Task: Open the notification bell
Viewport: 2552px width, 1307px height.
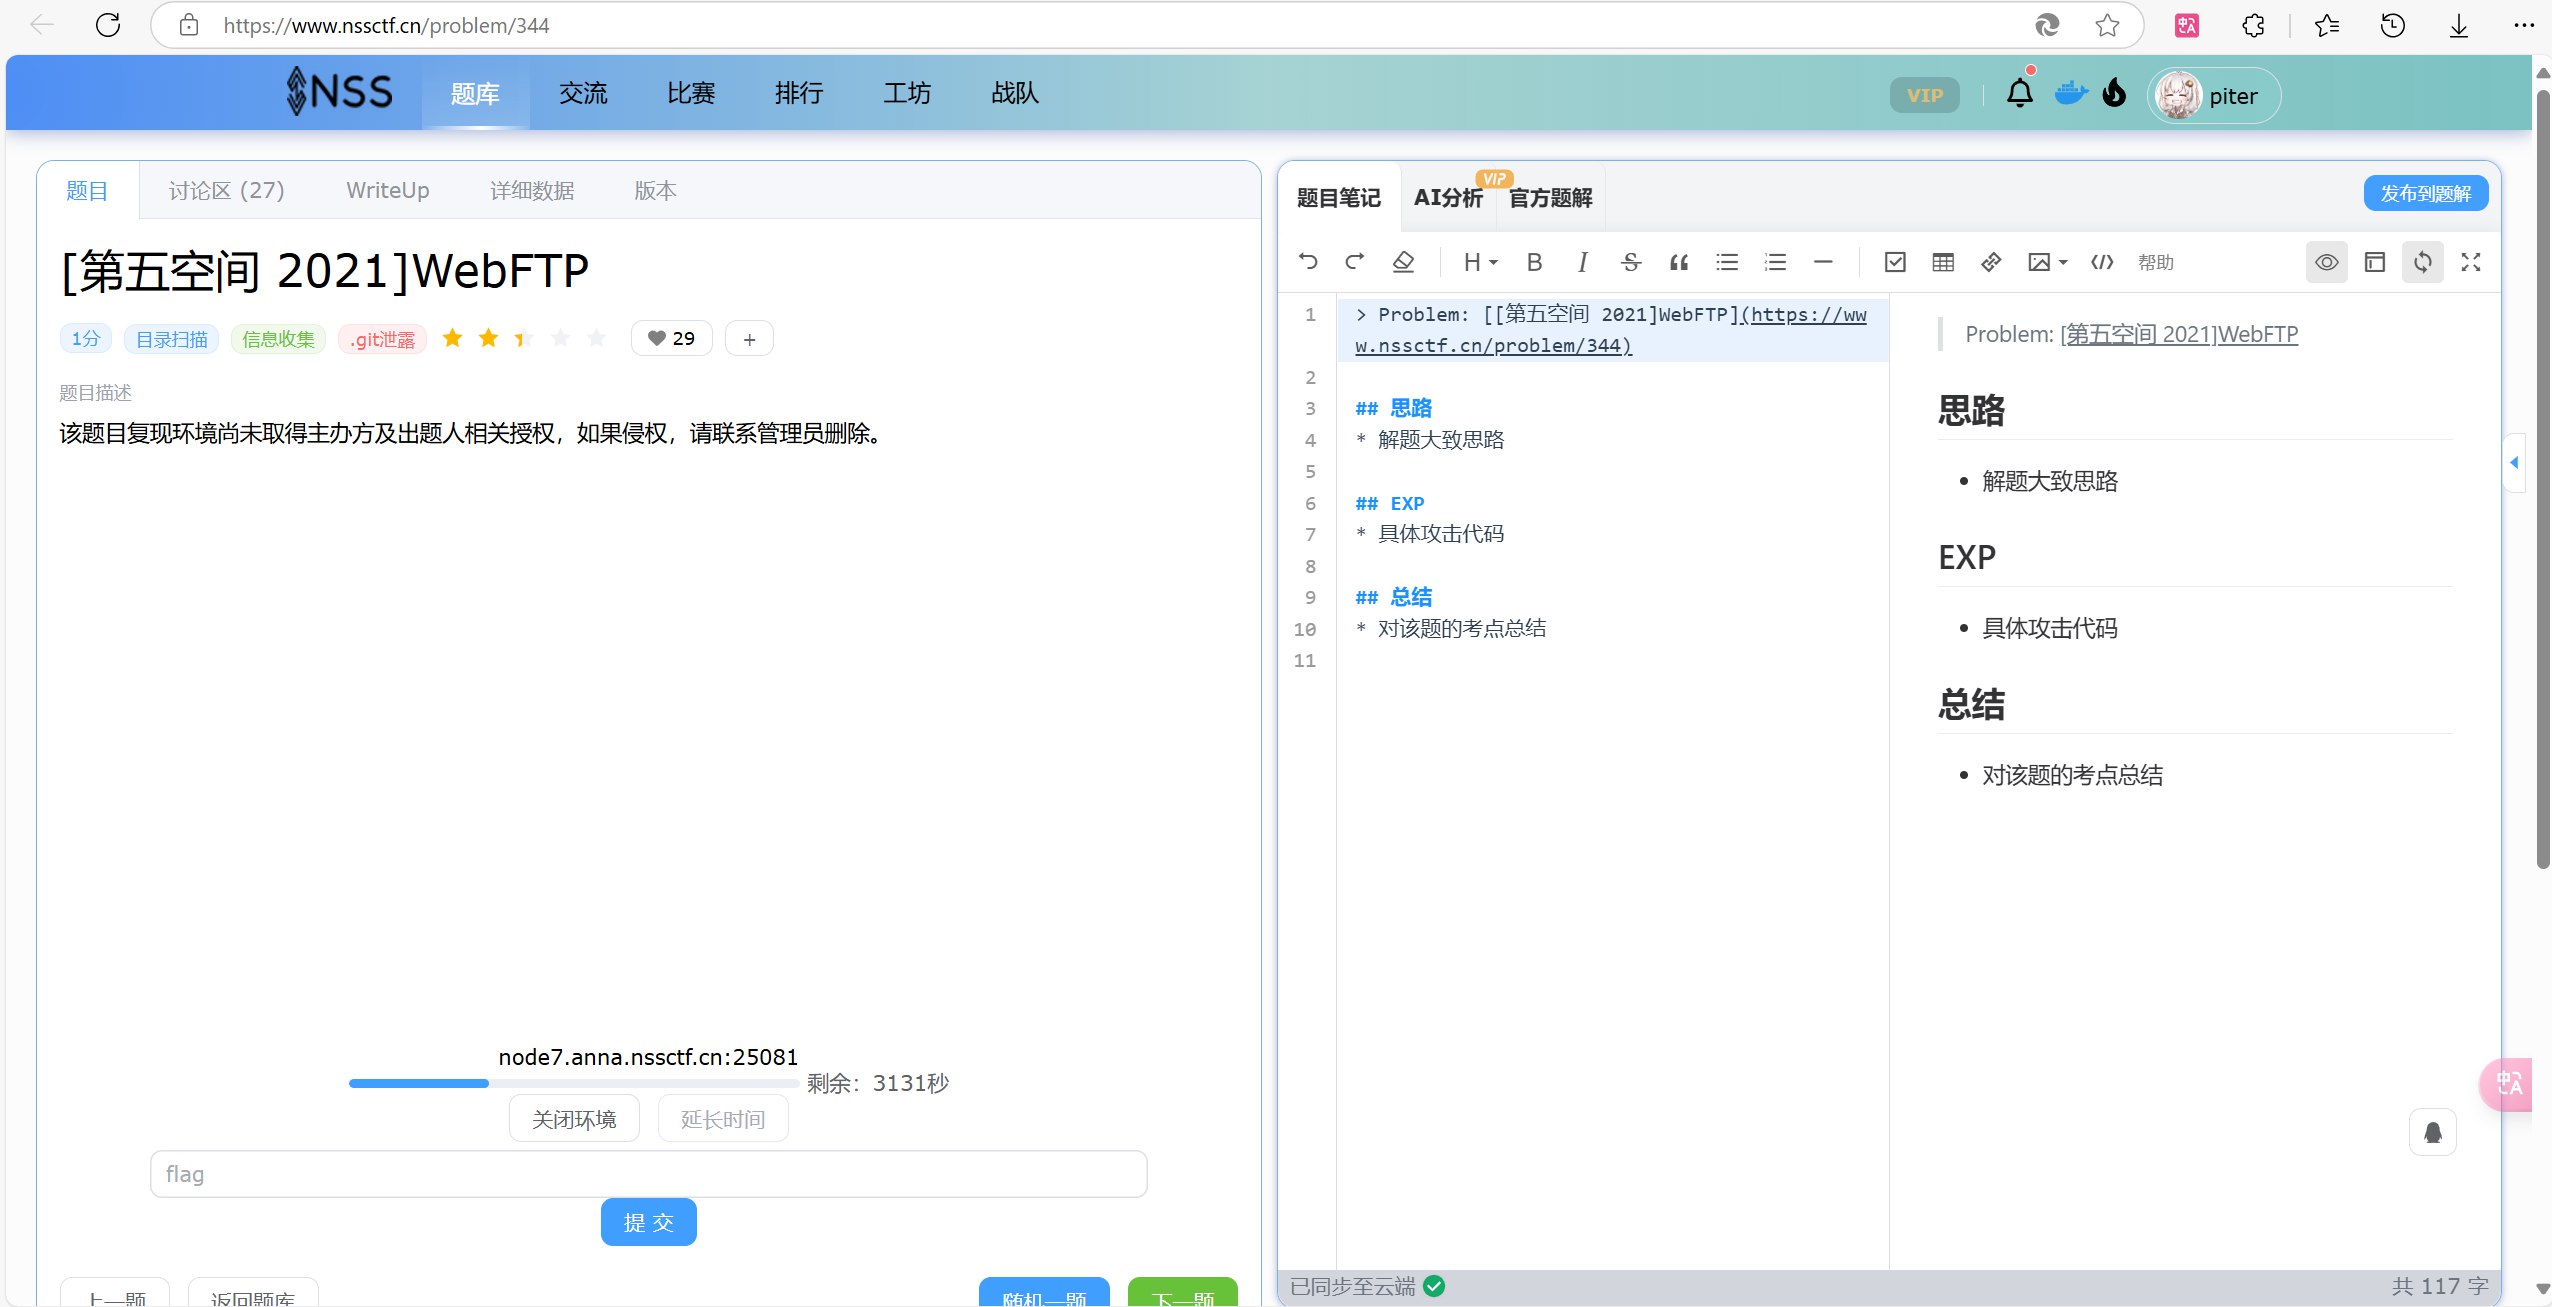Action: click(x=2020, y=94)
